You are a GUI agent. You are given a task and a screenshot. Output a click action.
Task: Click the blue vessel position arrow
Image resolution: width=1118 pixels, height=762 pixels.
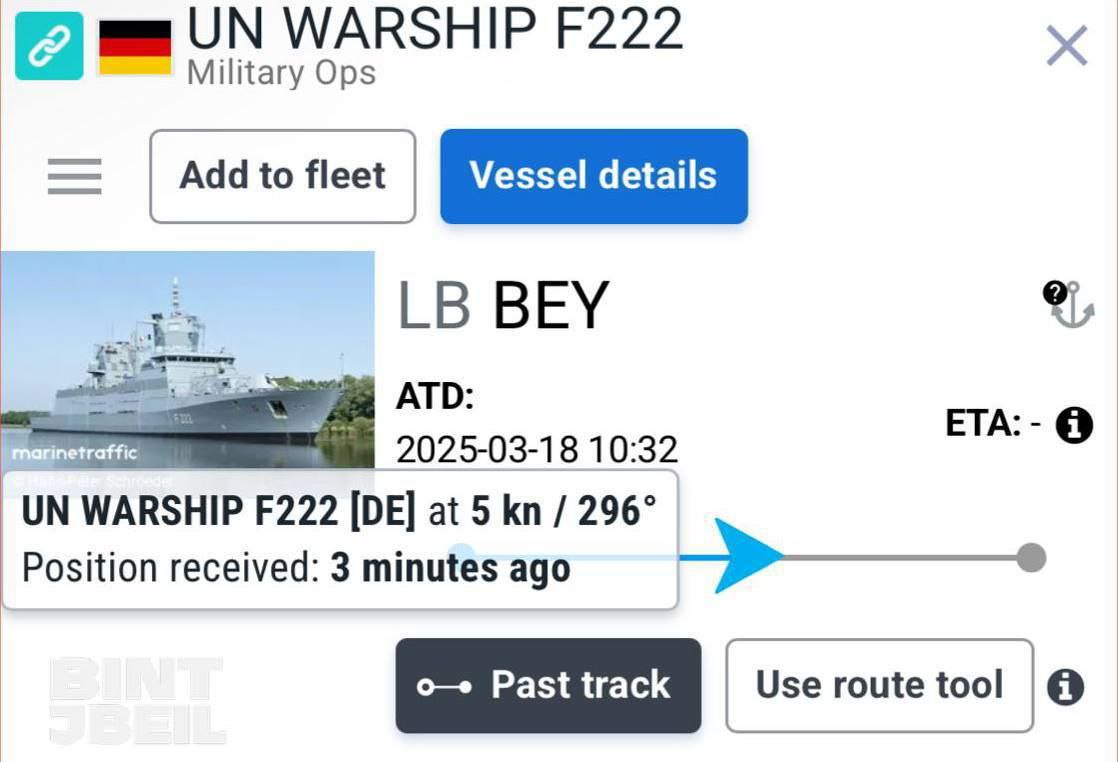[x=747, y=556]
